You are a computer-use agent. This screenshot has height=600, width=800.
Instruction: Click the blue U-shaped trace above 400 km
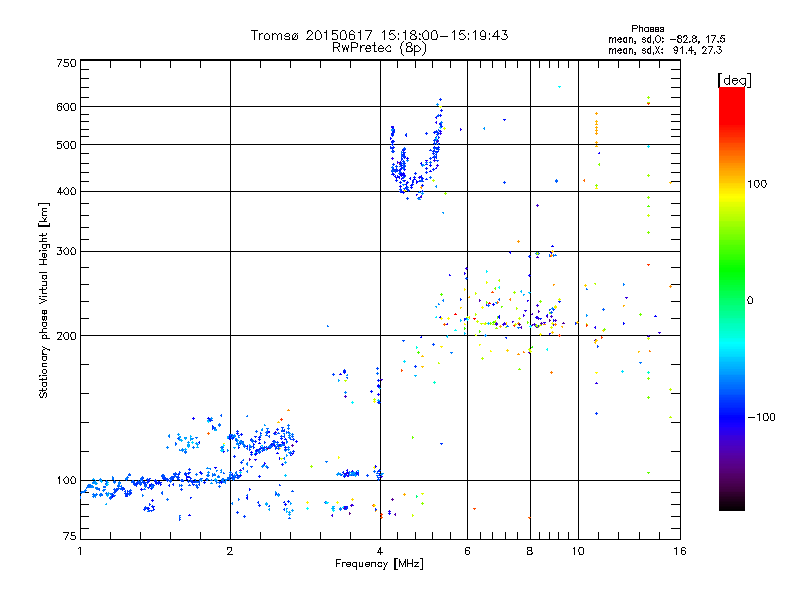point(416,151)
